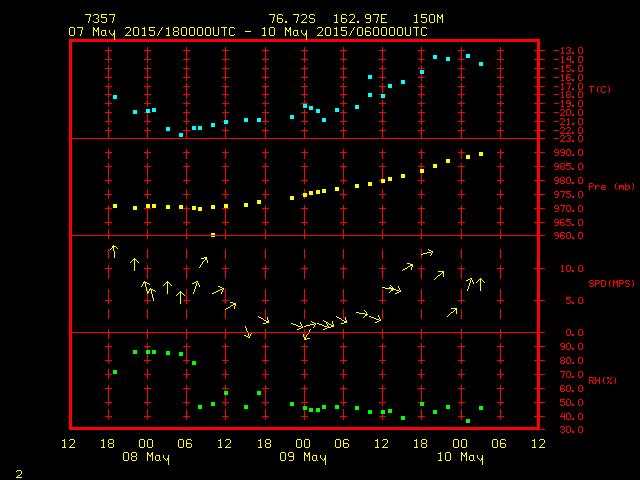The height and width of the screenshot is (480, 640).
Task: Click the "975.0" pressure tick label
Action: tap(569, 195)
